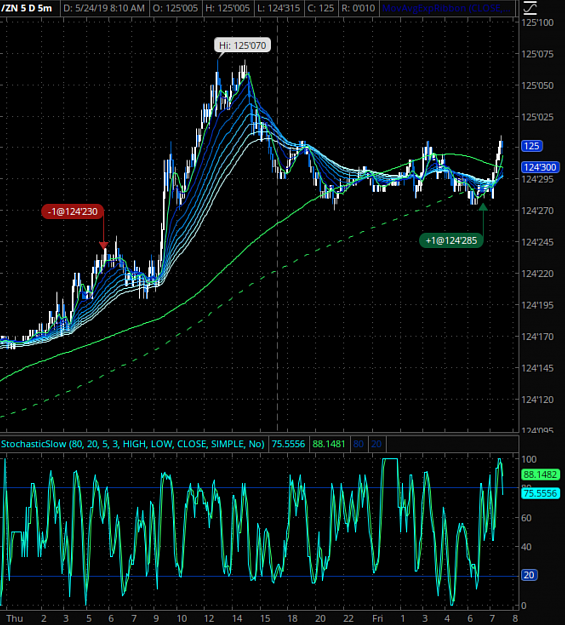The image size is (565, 625).
Task: Click the close value C: 125
Action: point(321,8)
